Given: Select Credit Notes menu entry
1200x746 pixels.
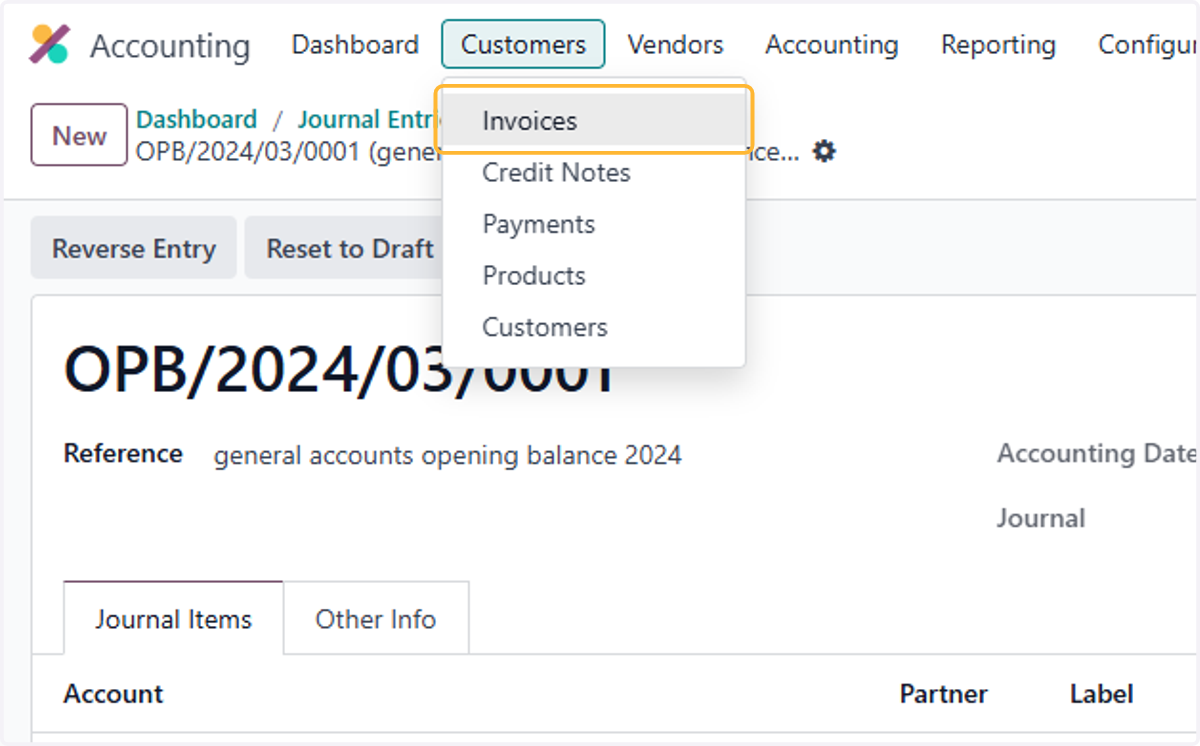Looking at the screenshot, I should [594, 173].
